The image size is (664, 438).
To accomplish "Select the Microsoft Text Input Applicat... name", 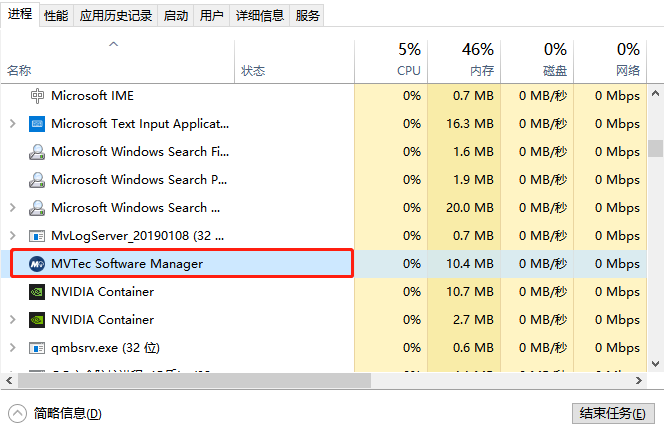I will pyautogui.click(x=140, y=124).
